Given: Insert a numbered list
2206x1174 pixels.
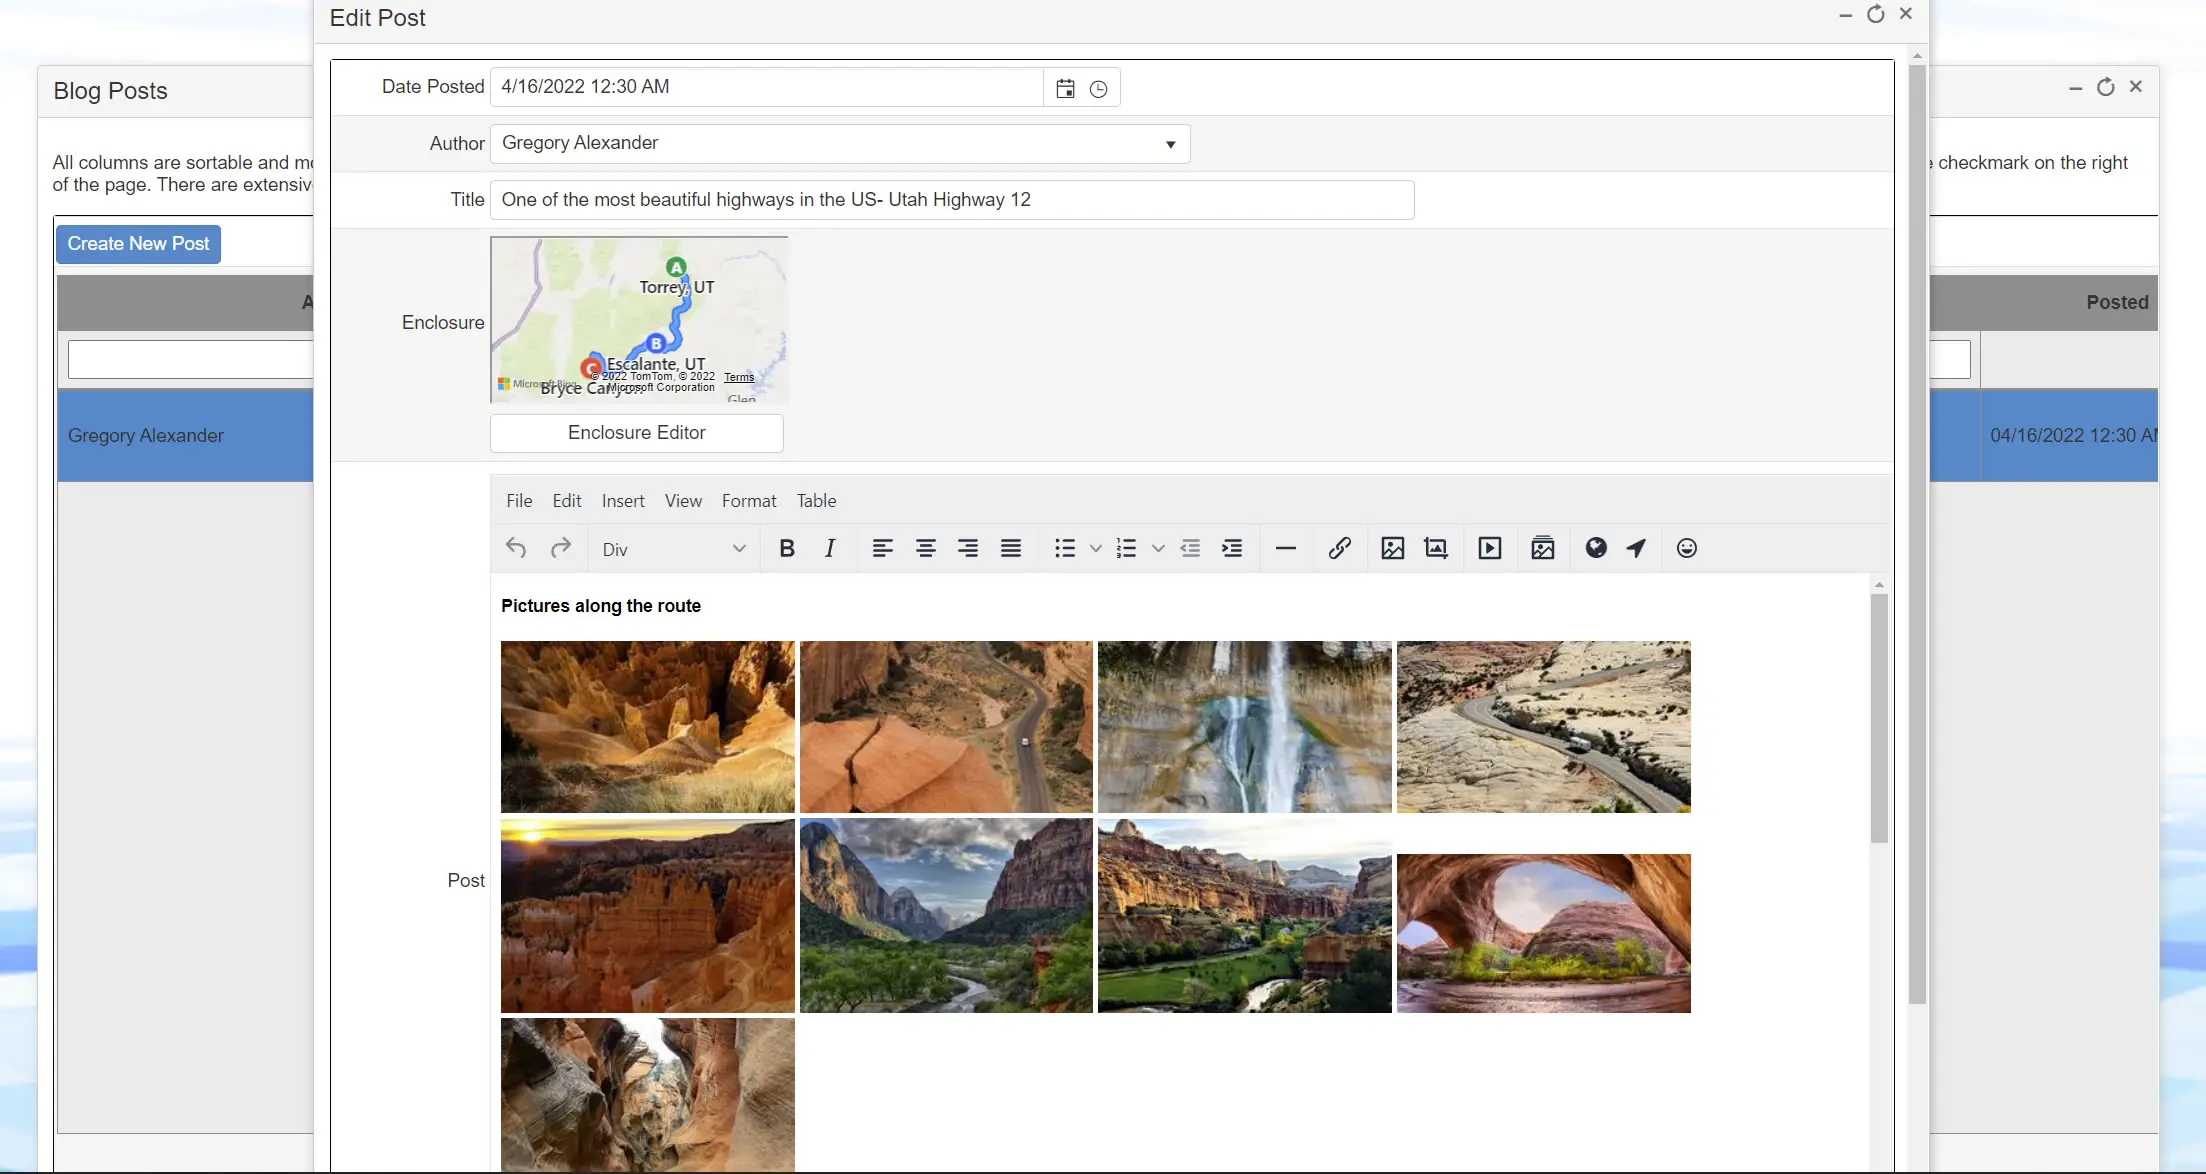Looking at the screenshot, I should [1126, 548].
